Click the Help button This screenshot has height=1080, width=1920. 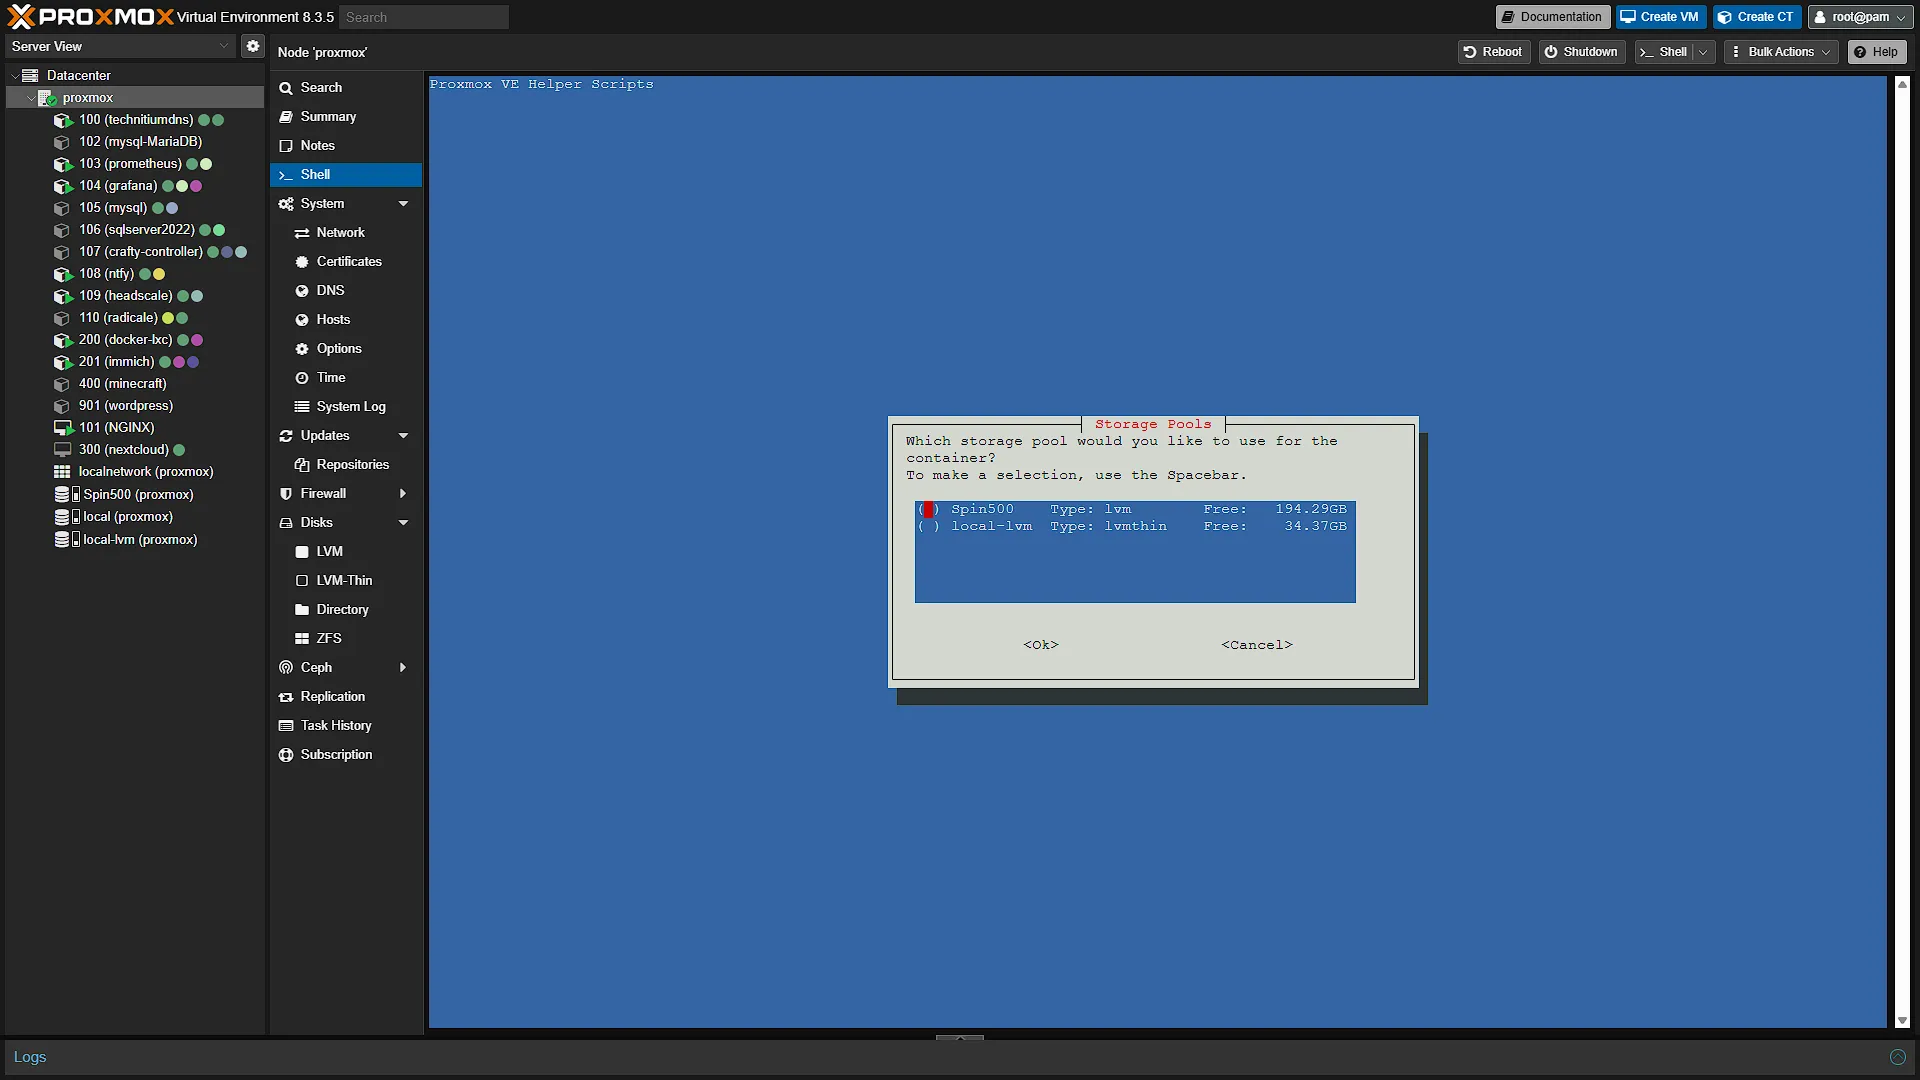coord(1876,52)
